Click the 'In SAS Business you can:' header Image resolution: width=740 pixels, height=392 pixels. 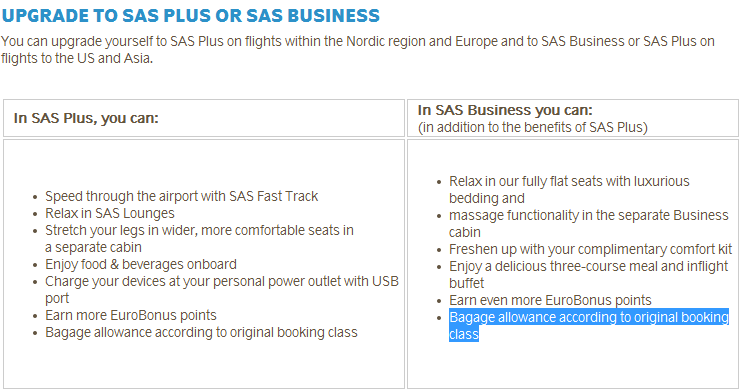(x=505, y=110)
